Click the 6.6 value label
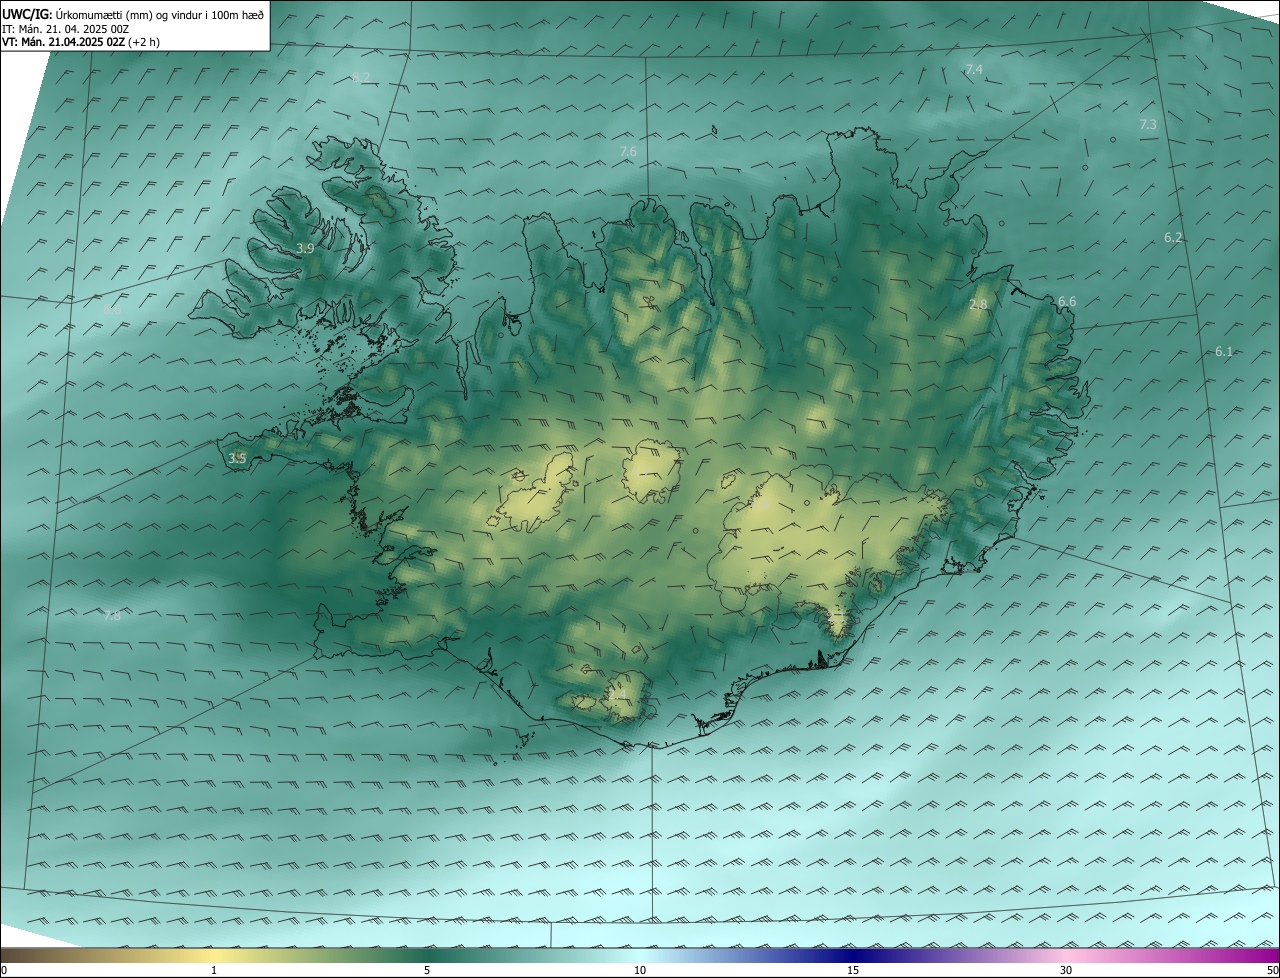This screenshot has width=1280, height=978. (1067, 301)
